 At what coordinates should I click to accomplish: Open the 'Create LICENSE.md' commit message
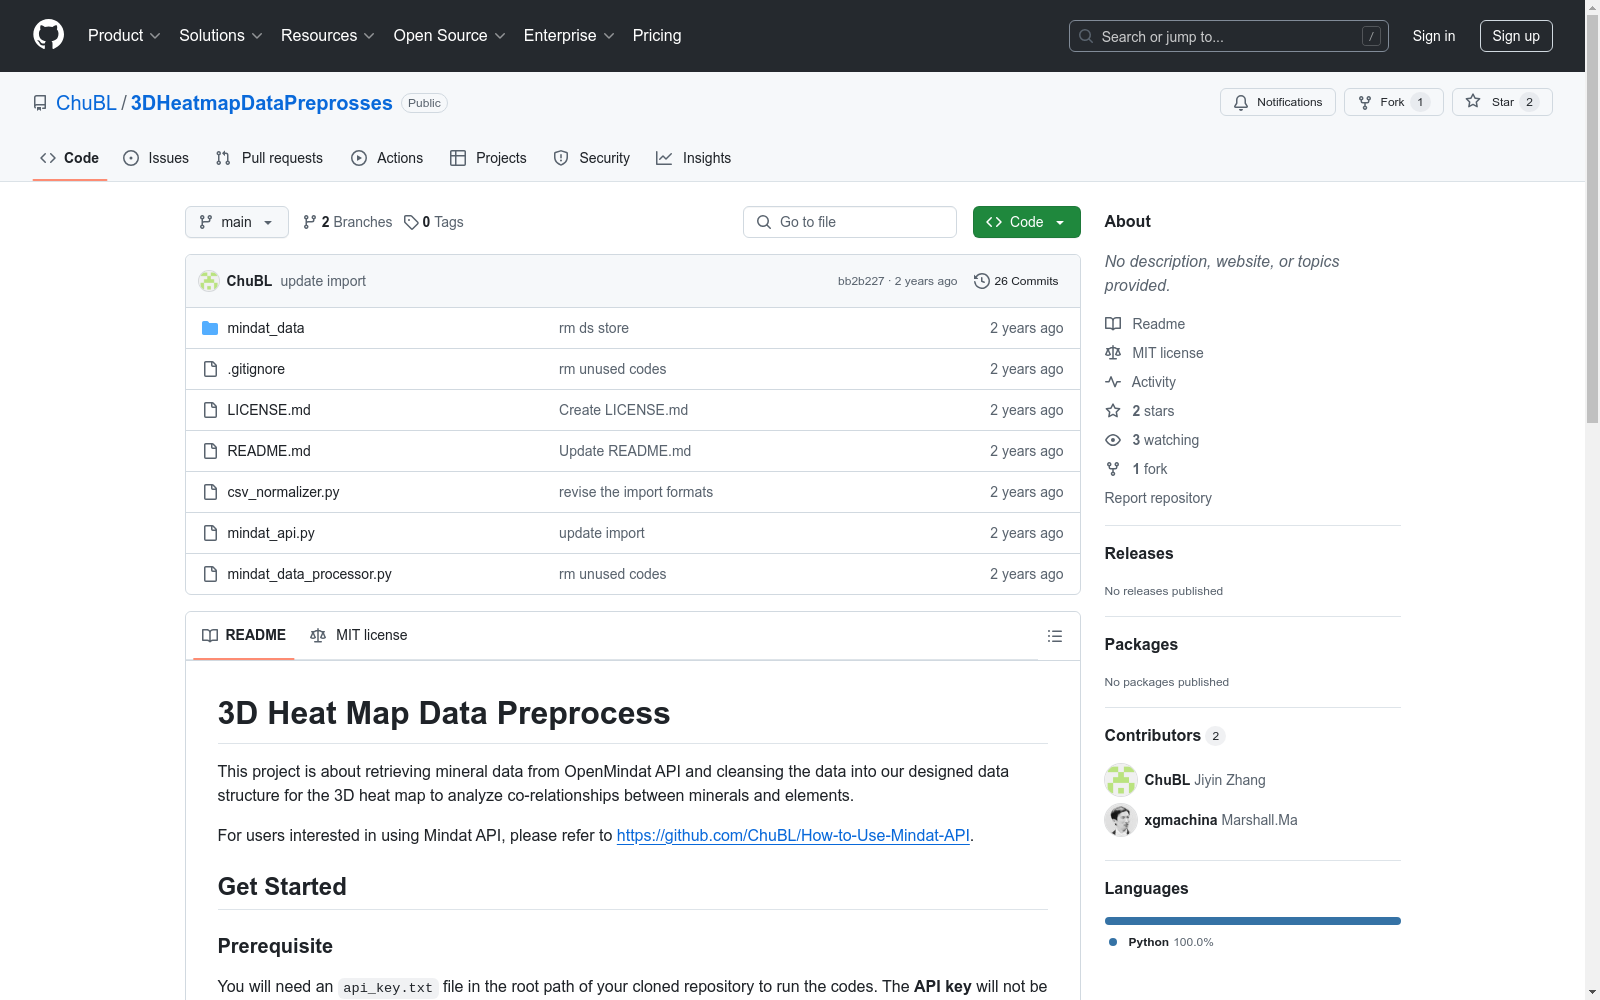(x=623, y=410)
